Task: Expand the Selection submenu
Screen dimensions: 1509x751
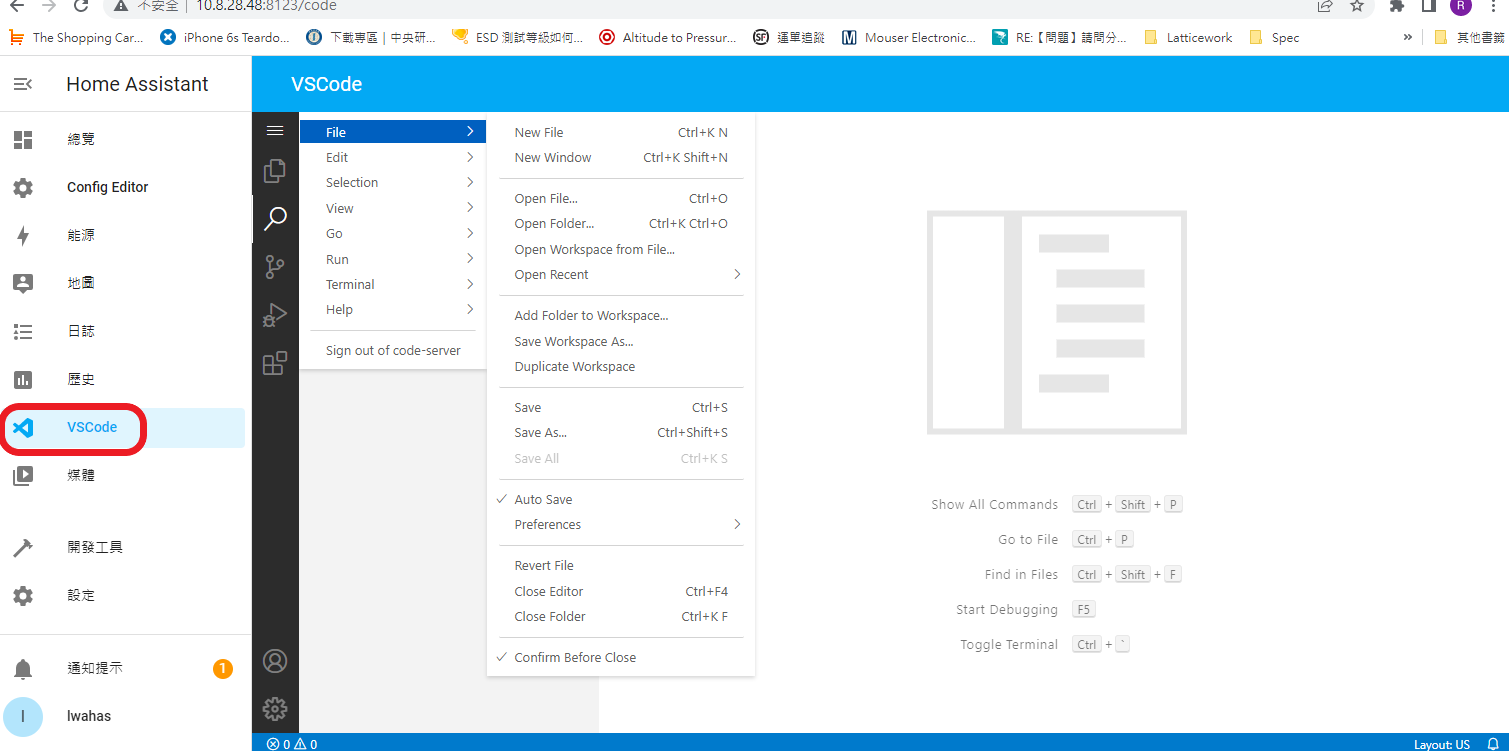Action: (x=393, y=182)
